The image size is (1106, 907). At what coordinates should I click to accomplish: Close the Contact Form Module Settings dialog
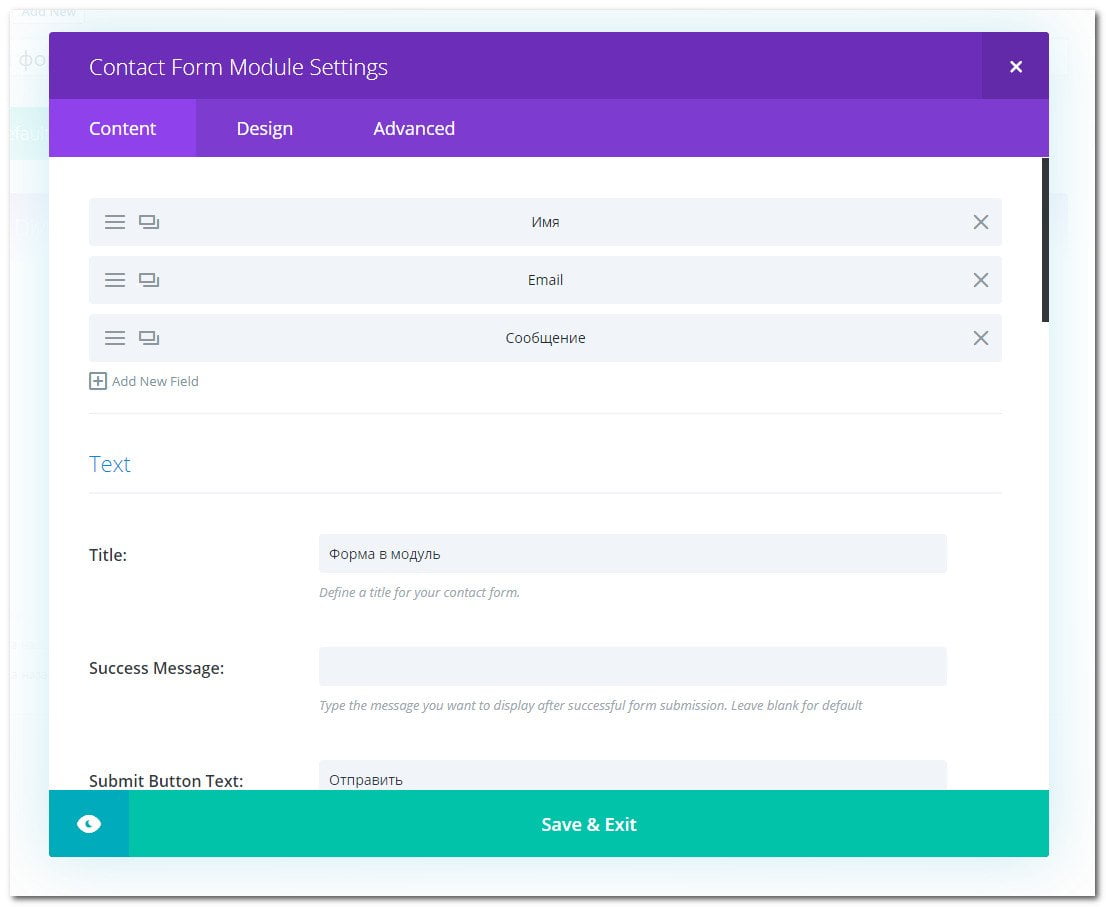point(1015,67)
